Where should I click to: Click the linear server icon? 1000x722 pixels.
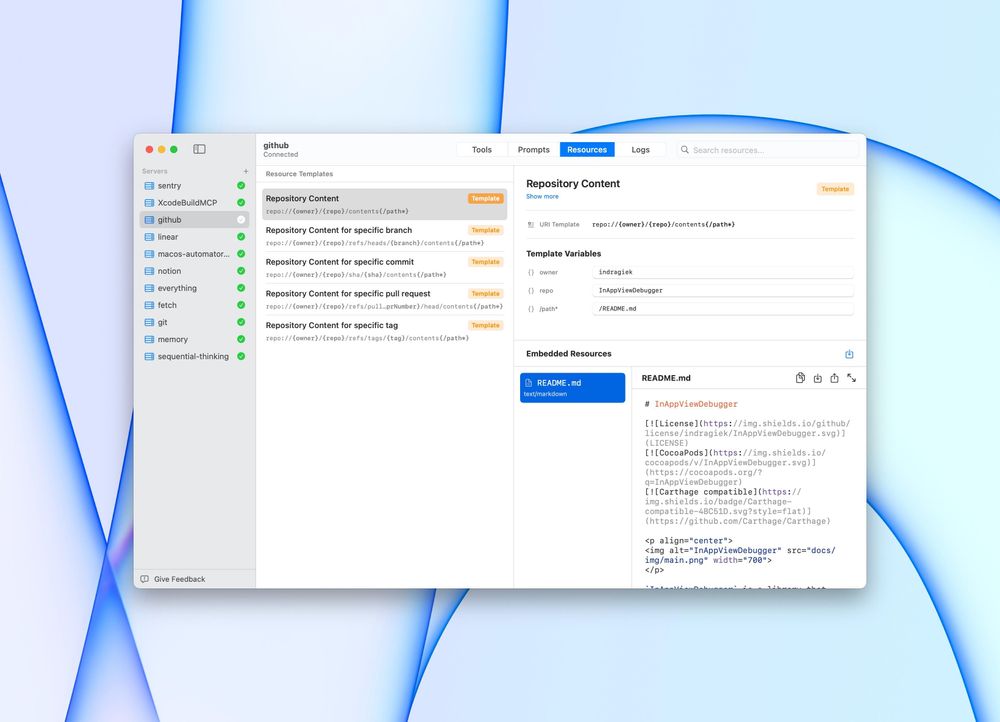click(149, 237)
